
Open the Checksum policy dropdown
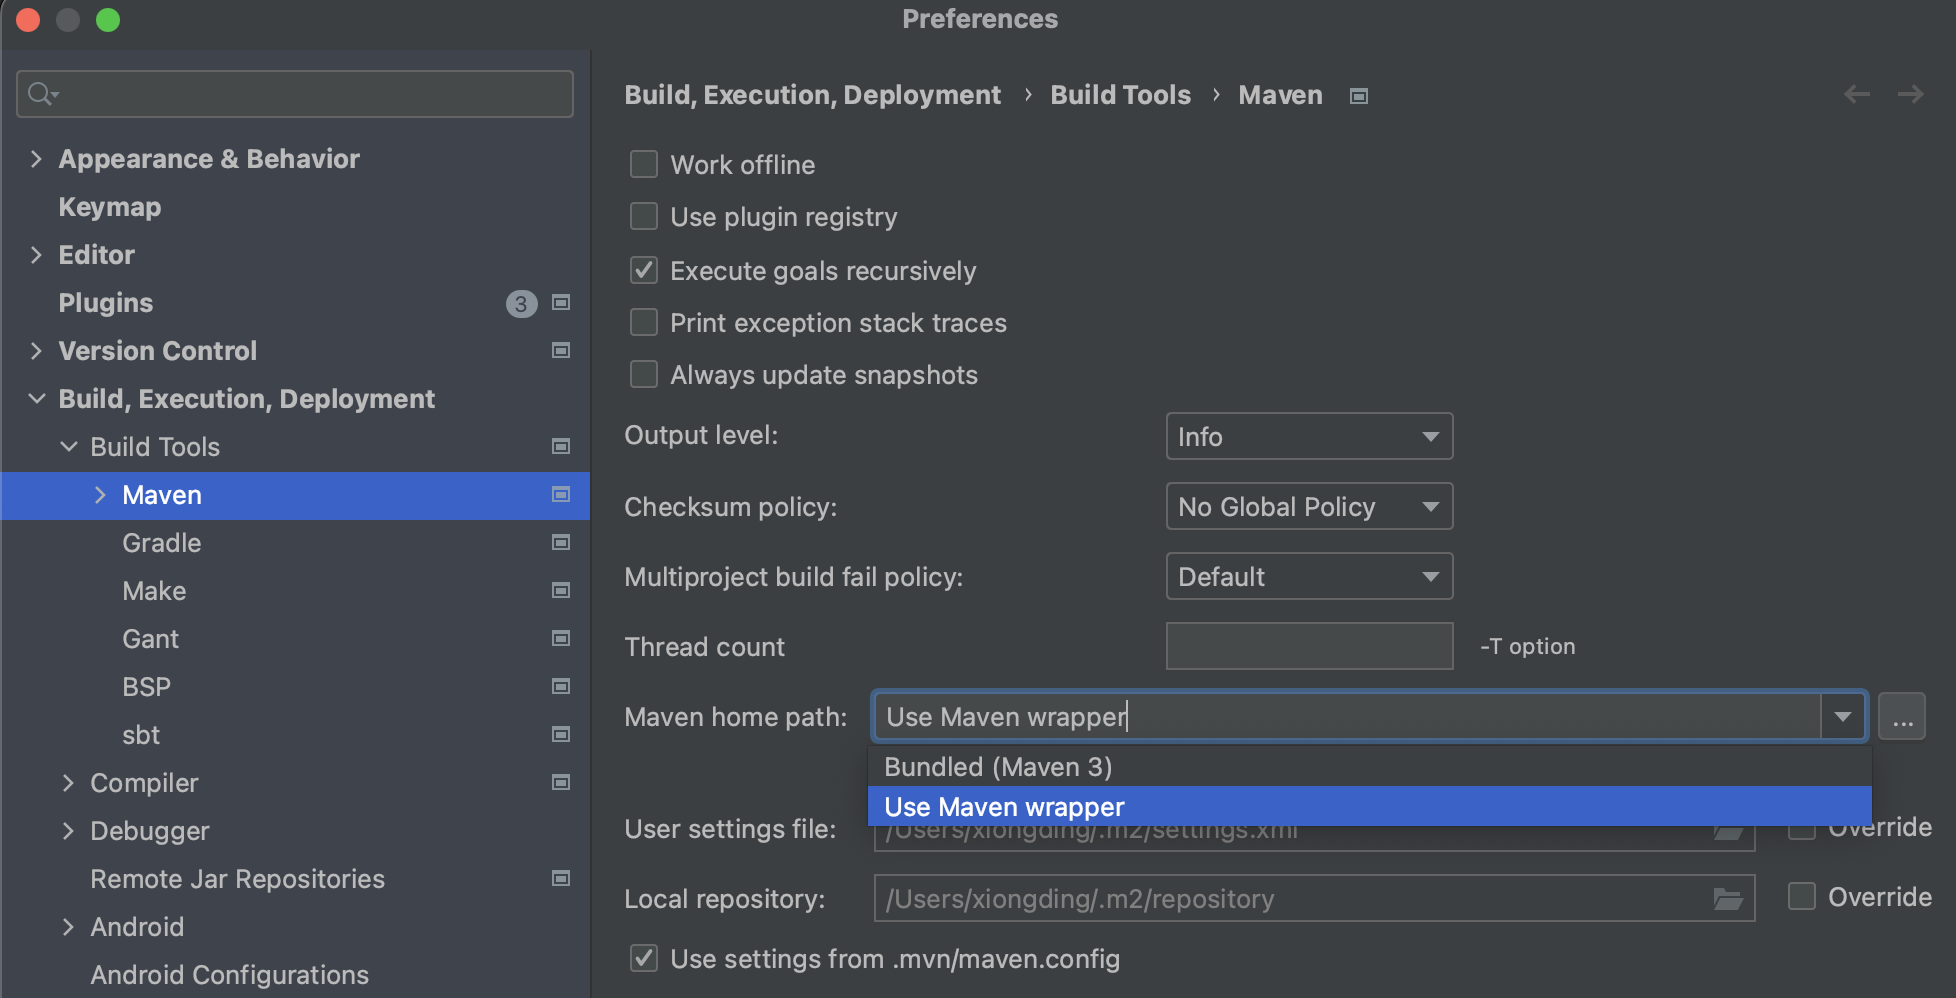1309,506
